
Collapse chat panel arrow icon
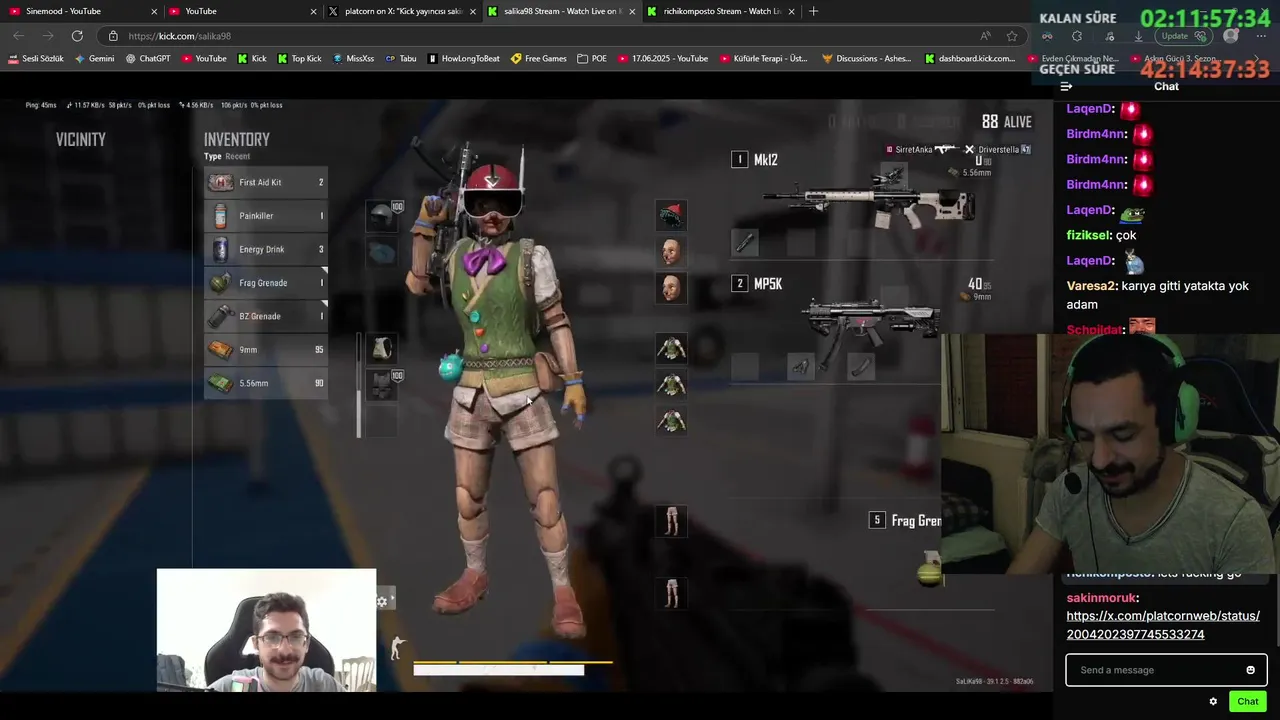coord(1066,86)
